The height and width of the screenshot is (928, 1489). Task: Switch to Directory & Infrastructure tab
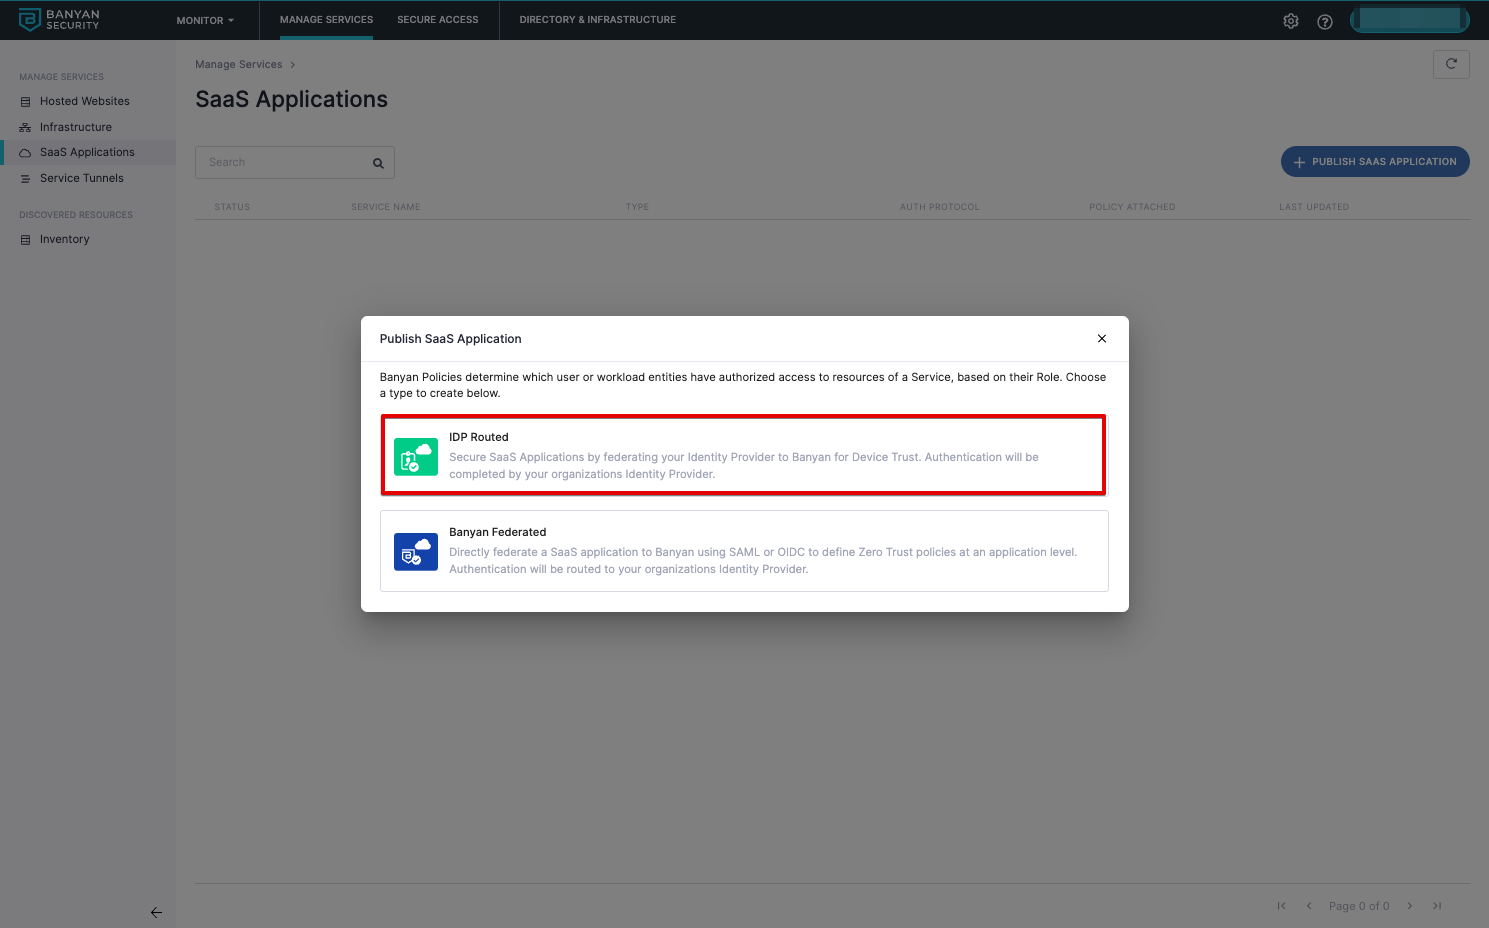coord(597,20)
